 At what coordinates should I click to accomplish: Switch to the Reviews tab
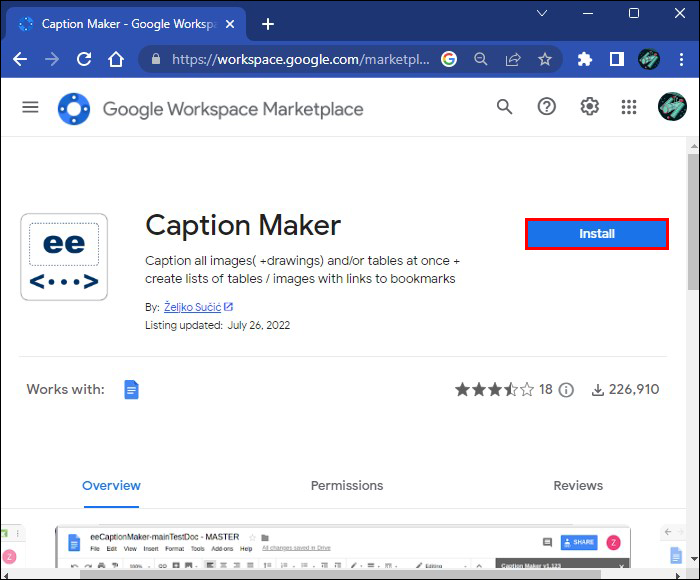tap(578, 485)
